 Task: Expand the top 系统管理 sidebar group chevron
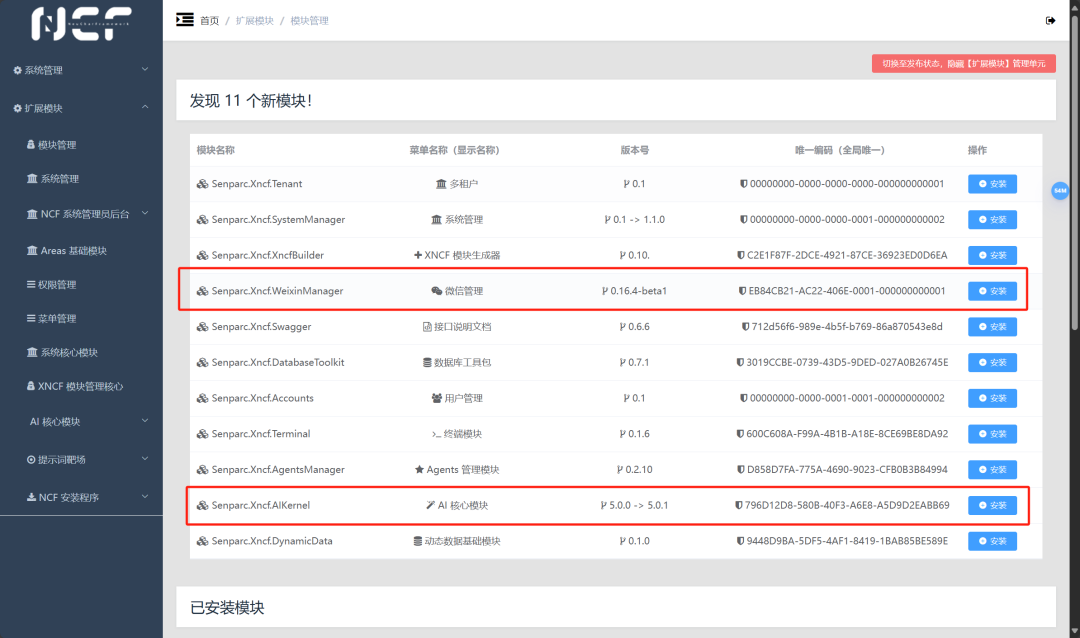[145, 70]
